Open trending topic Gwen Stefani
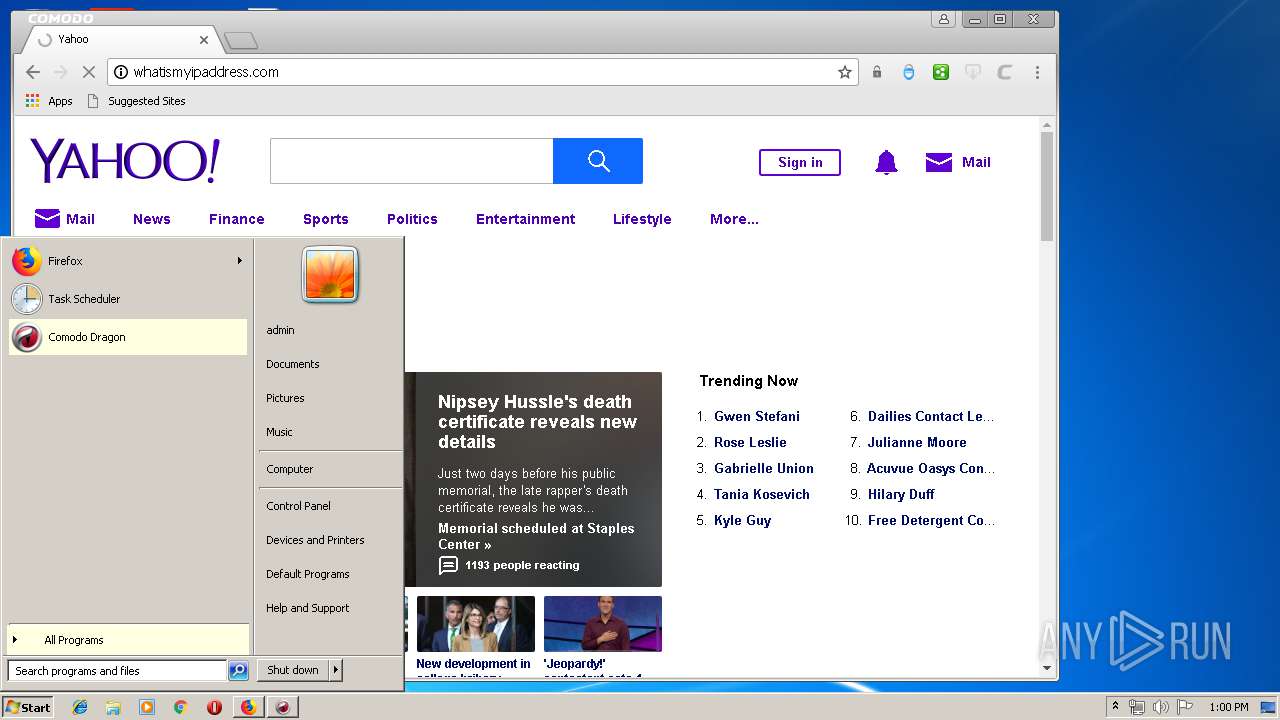 point(757,416)
